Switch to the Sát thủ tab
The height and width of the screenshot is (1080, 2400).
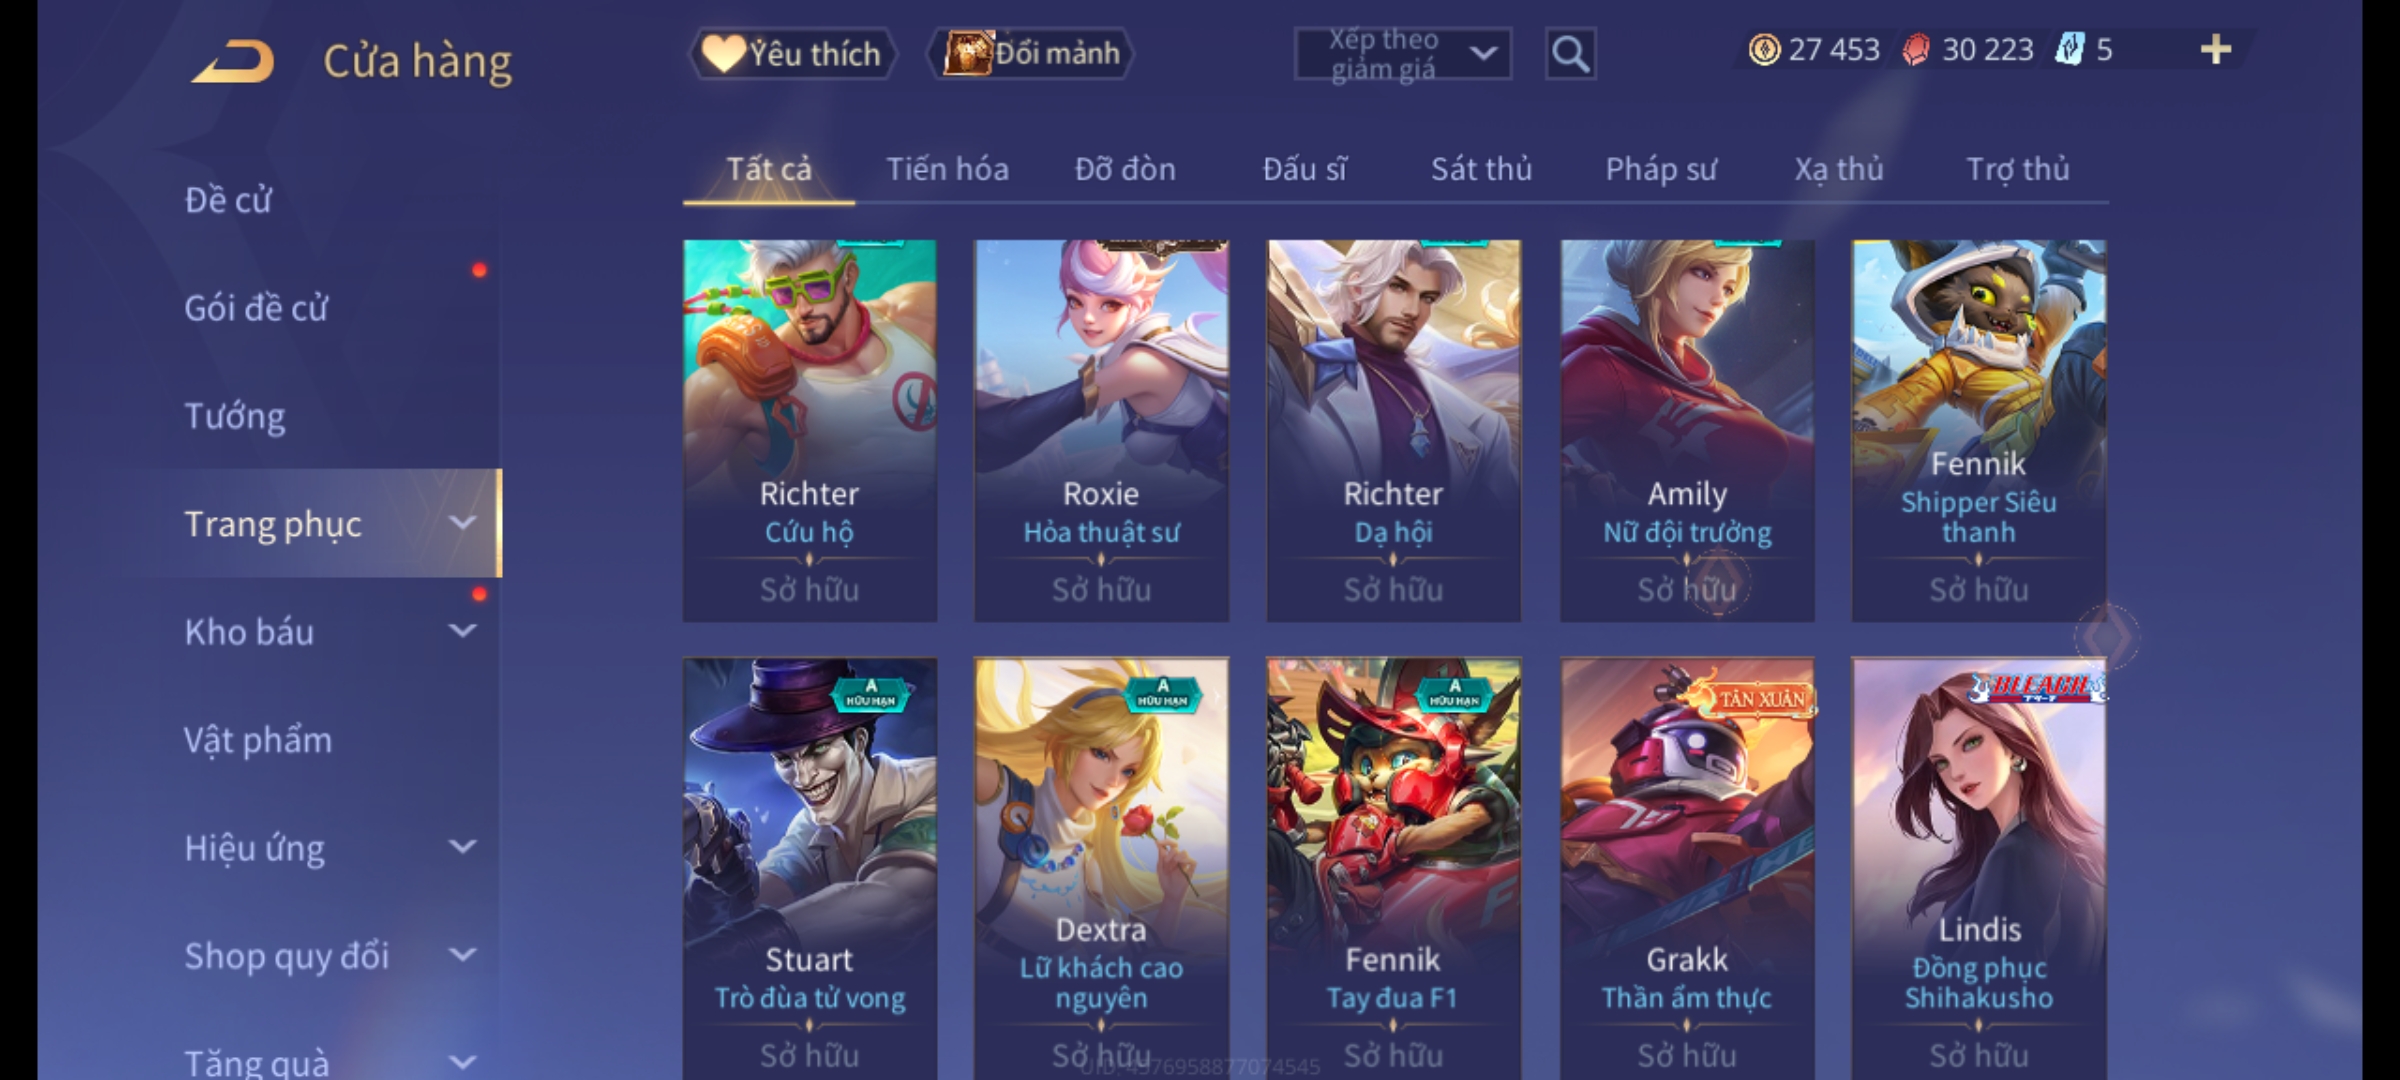pyautogui.click(x=1481, y=169)
